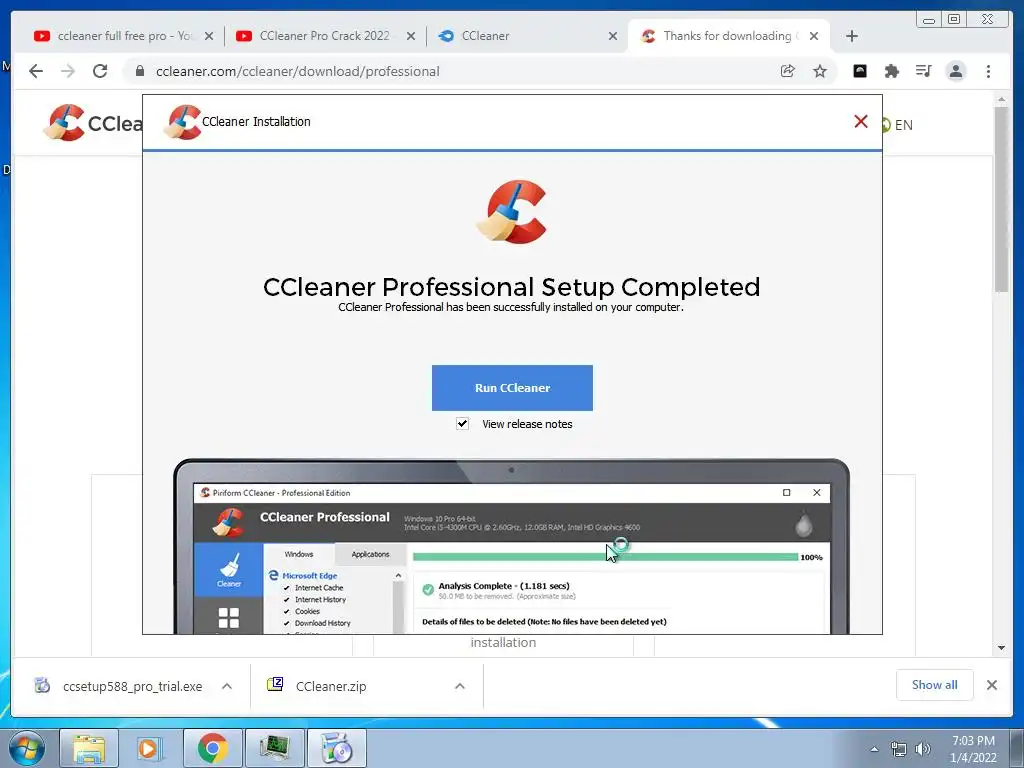Click the volume speaker tray icon
Viewport: 1024px width, 768px height.
point(923,749)
